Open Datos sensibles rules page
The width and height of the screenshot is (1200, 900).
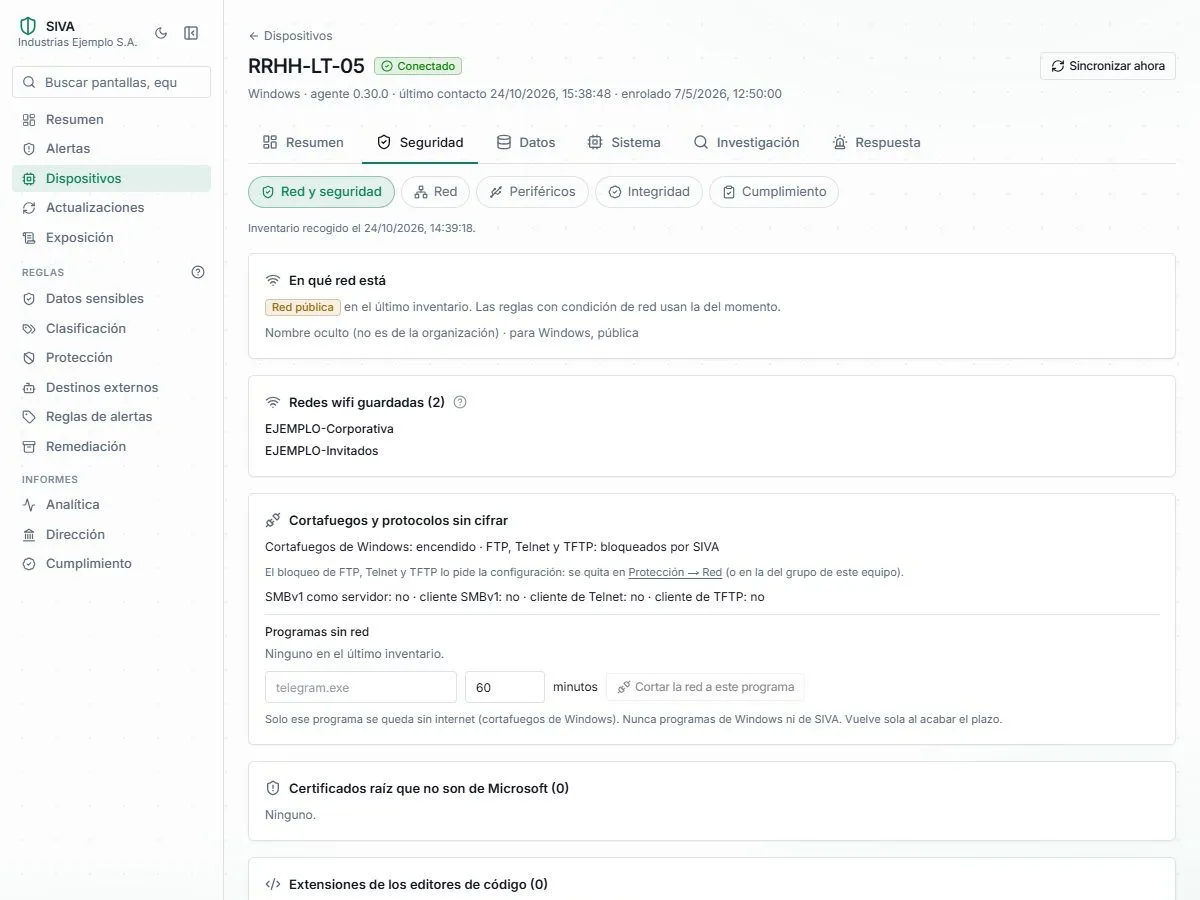[111, 298]
